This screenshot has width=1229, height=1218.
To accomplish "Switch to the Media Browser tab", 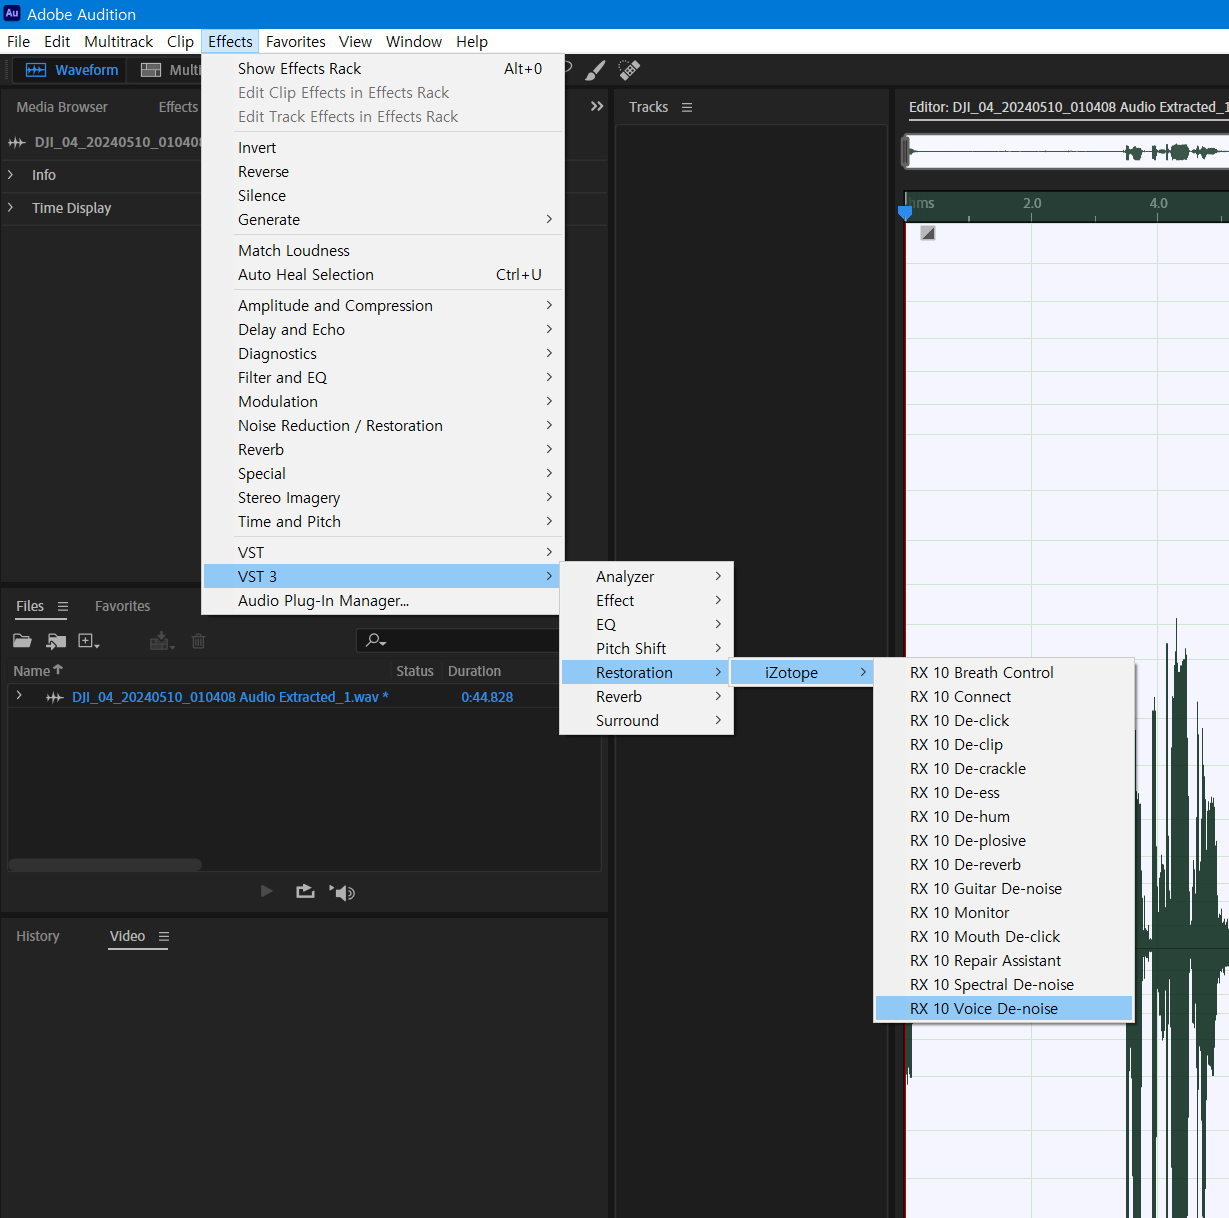I will [x=62, y=107].
